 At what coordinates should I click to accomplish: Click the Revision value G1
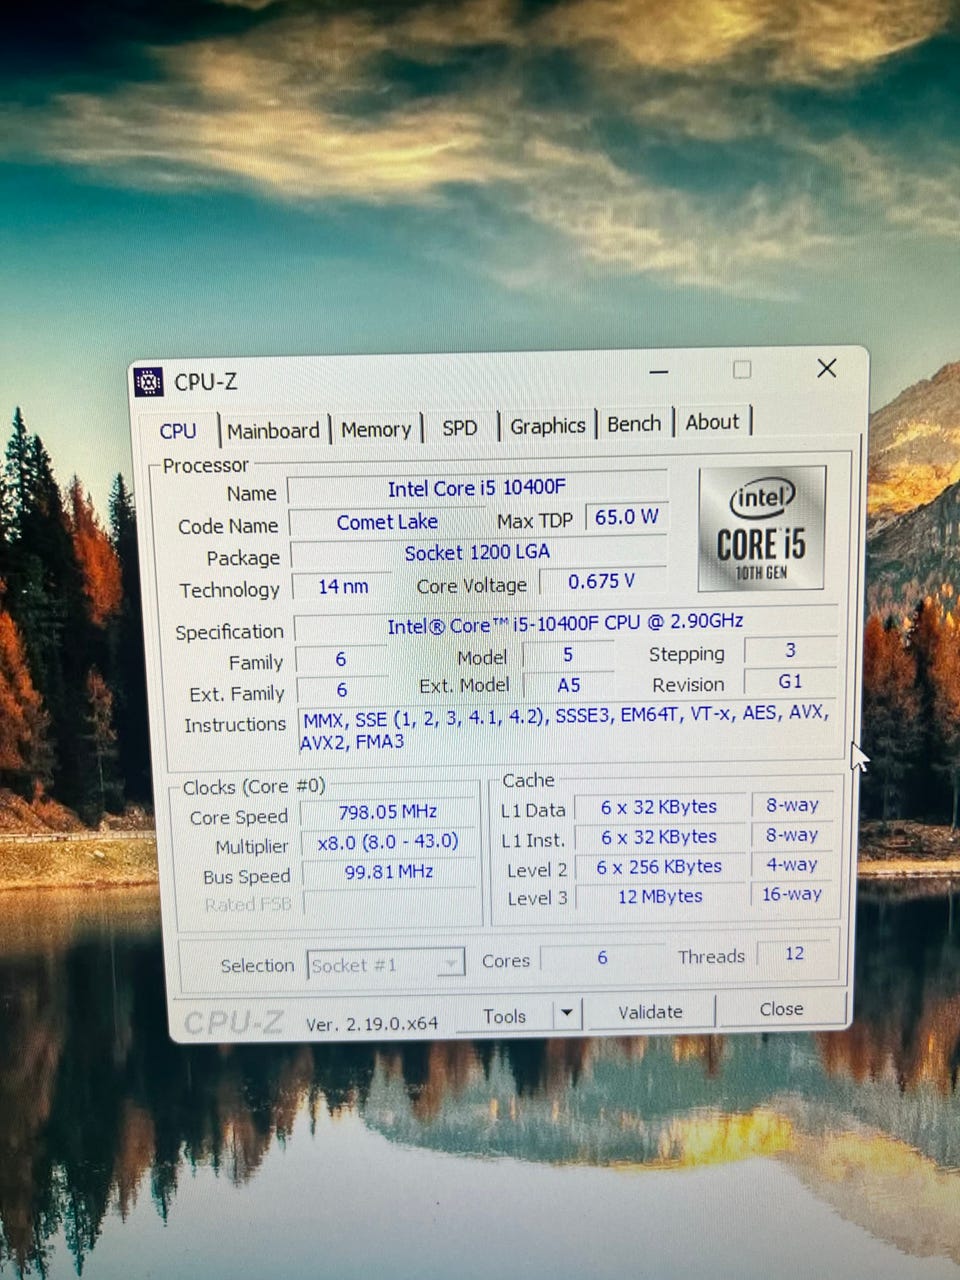tap(790, 681)
